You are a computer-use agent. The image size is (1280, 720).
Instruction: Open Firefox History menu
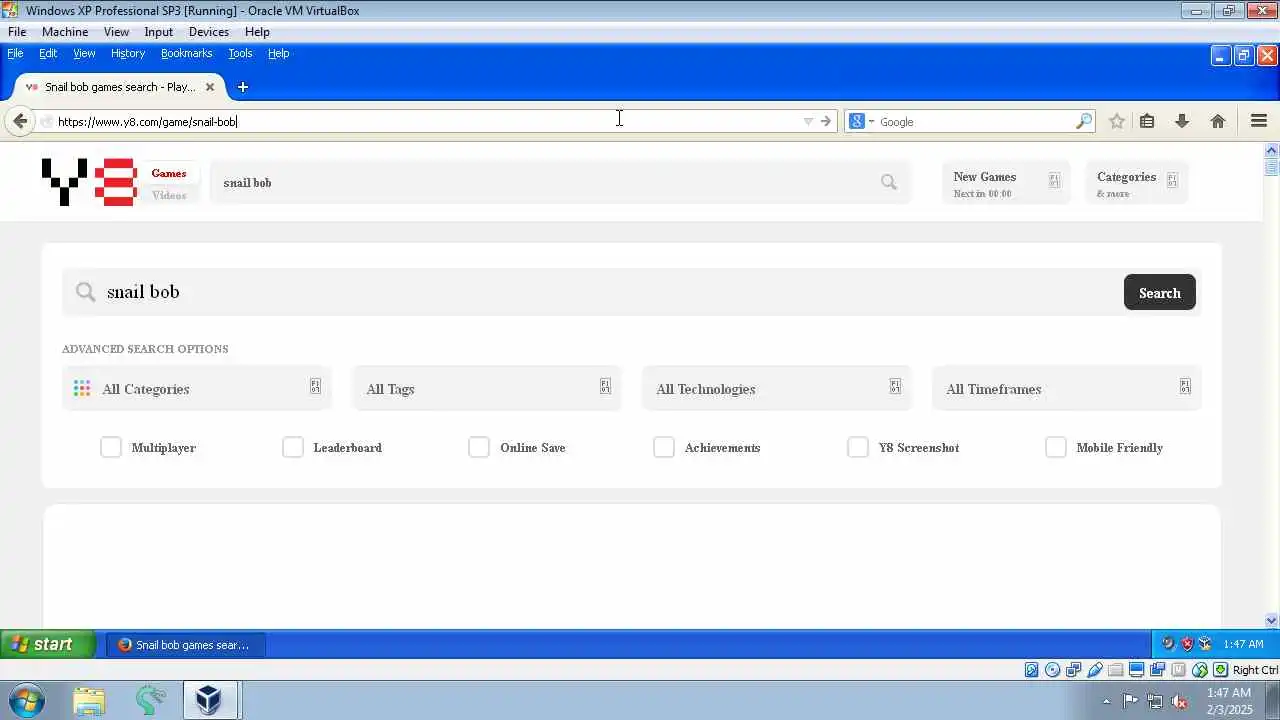pyautogui.click(x=128, y=53)
